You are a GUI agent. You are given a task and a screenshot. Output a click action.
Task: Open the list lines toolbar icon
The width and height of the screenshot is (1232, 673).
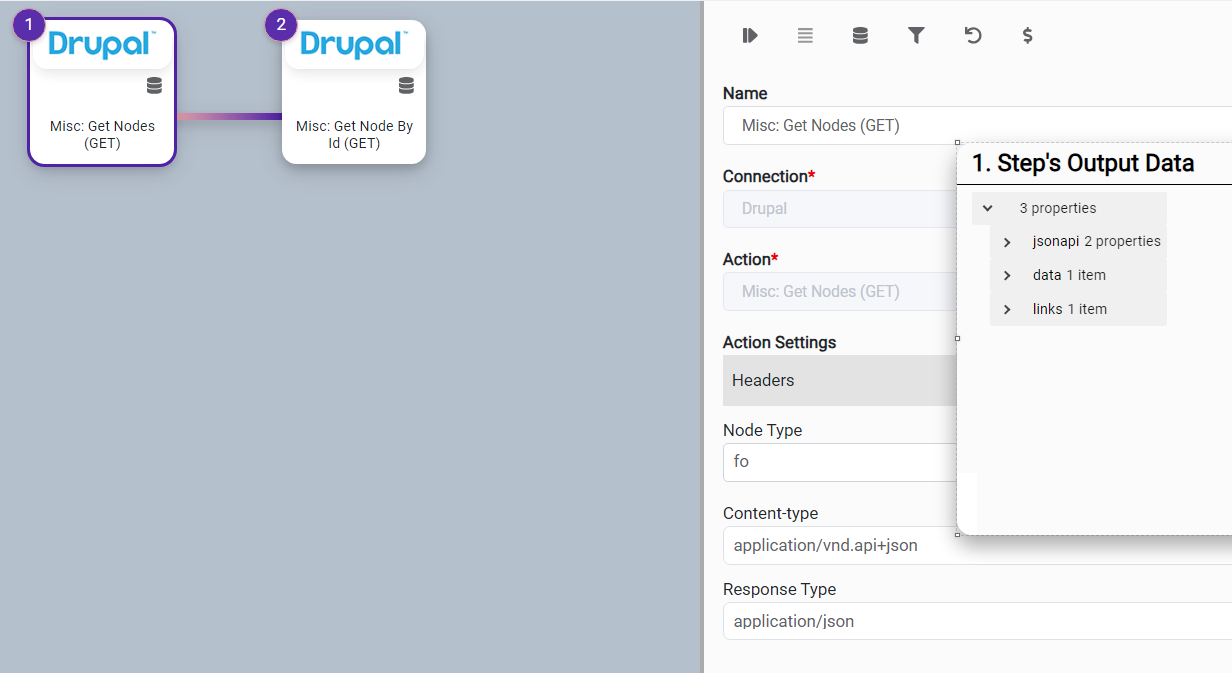coord(805,36)
